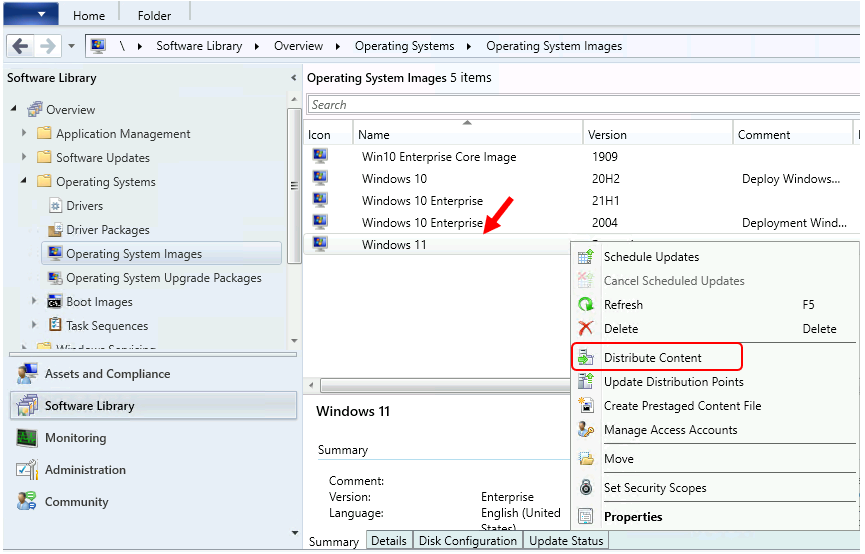The height and width of the screenshot is (554, 865).
Task: Select the Overview node icon
Action: coord(35,109)
